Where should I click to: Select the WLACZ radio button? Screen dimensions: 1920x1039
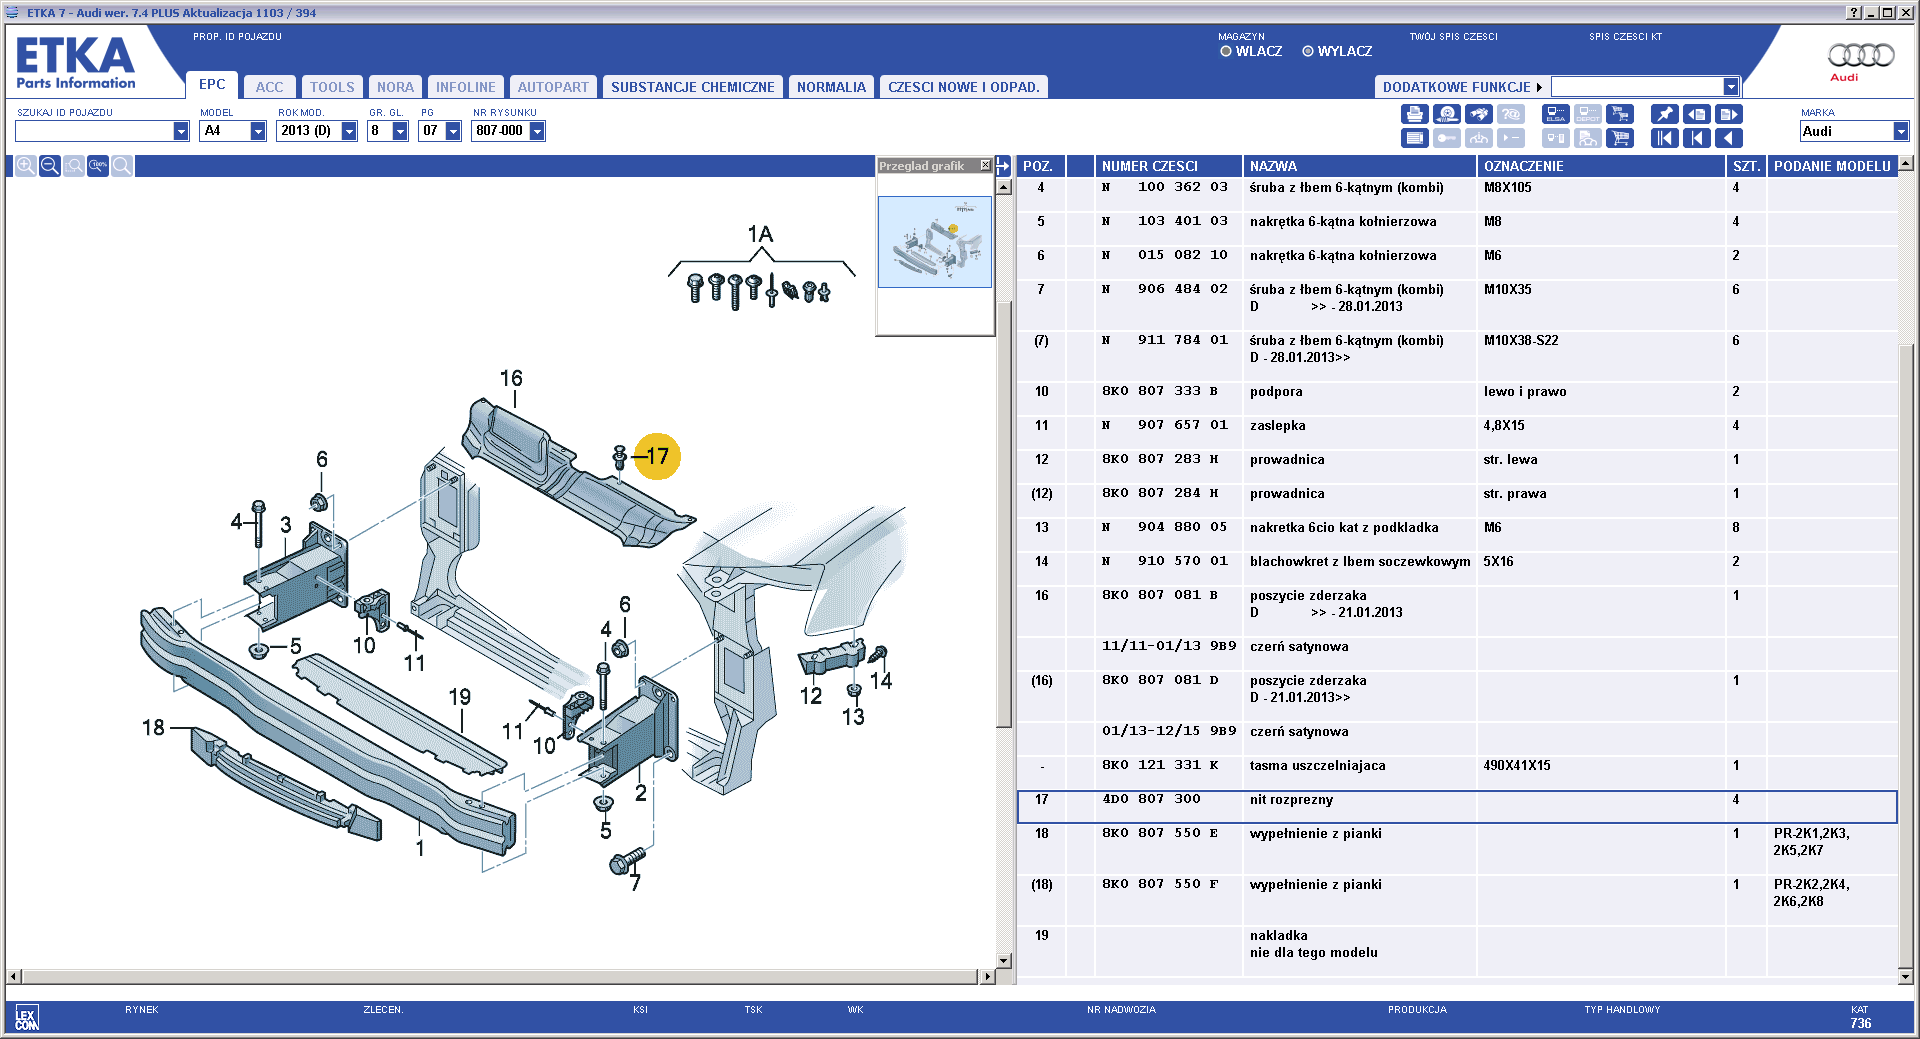click(x=1226, y=51)
